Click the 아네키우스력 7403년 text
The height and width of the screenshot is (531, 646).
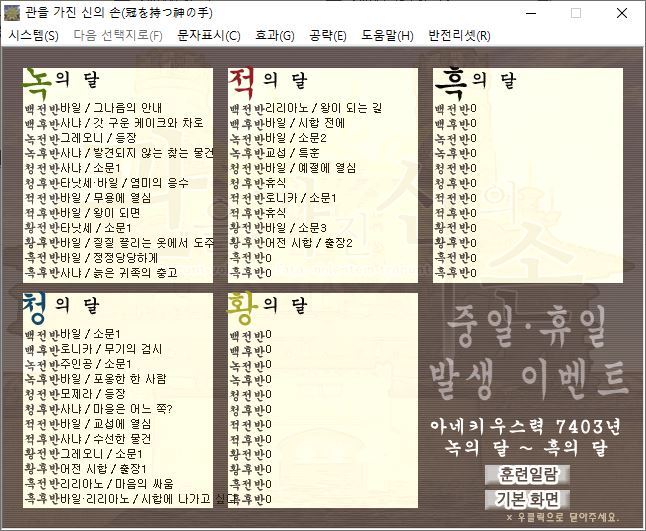[525, 426]
